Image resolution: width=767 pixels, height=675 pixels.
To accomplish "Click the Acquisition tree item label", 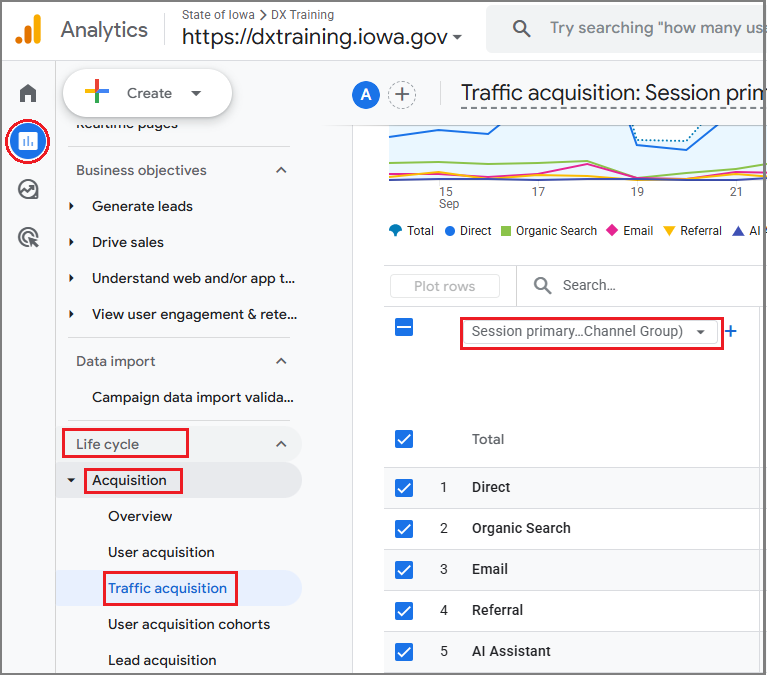I will tap(129, 480).
